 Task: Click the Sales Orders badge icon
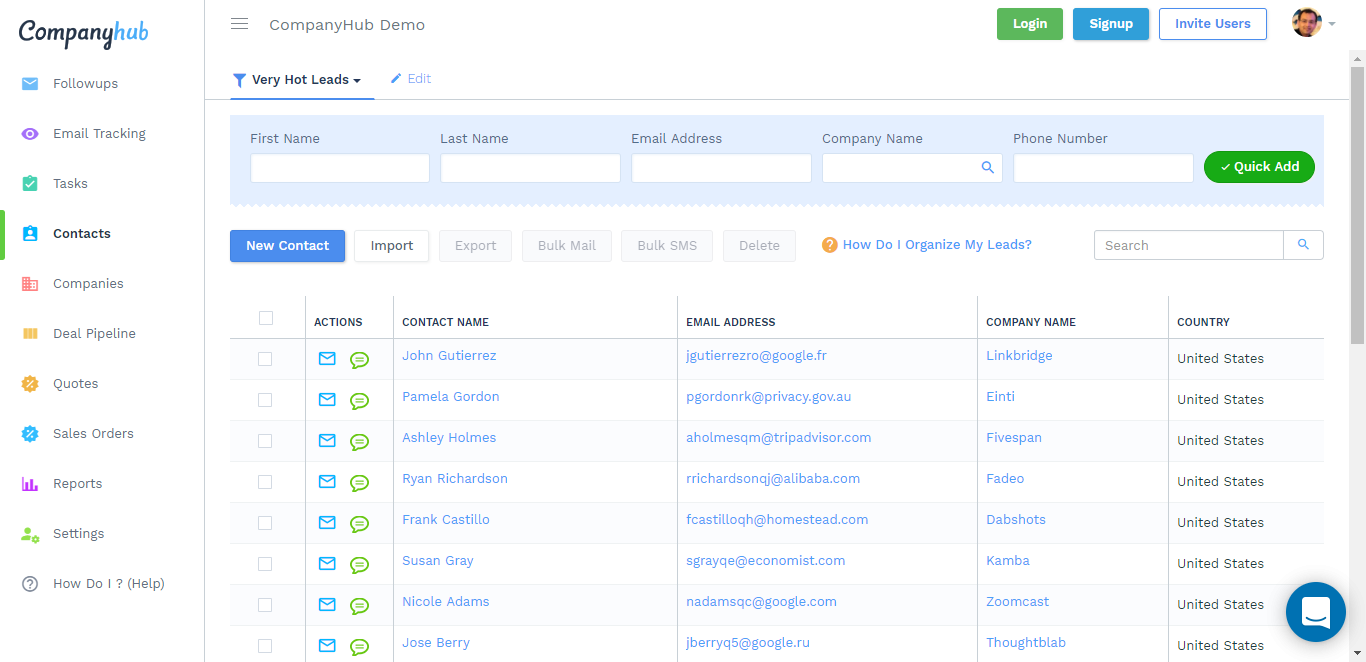click(30, 434)
